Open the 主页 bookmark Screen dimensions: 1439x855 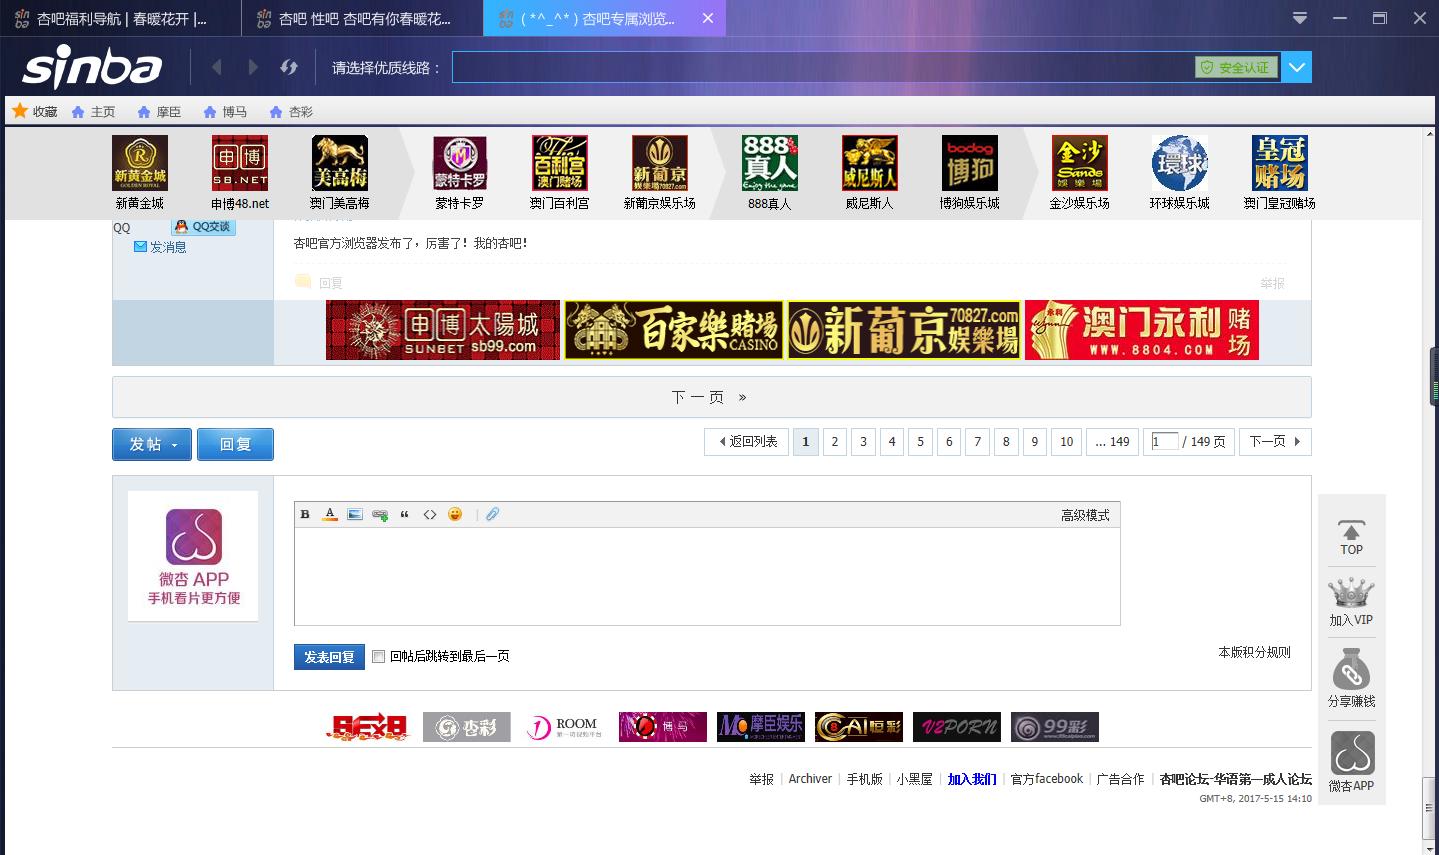point(94,111)
